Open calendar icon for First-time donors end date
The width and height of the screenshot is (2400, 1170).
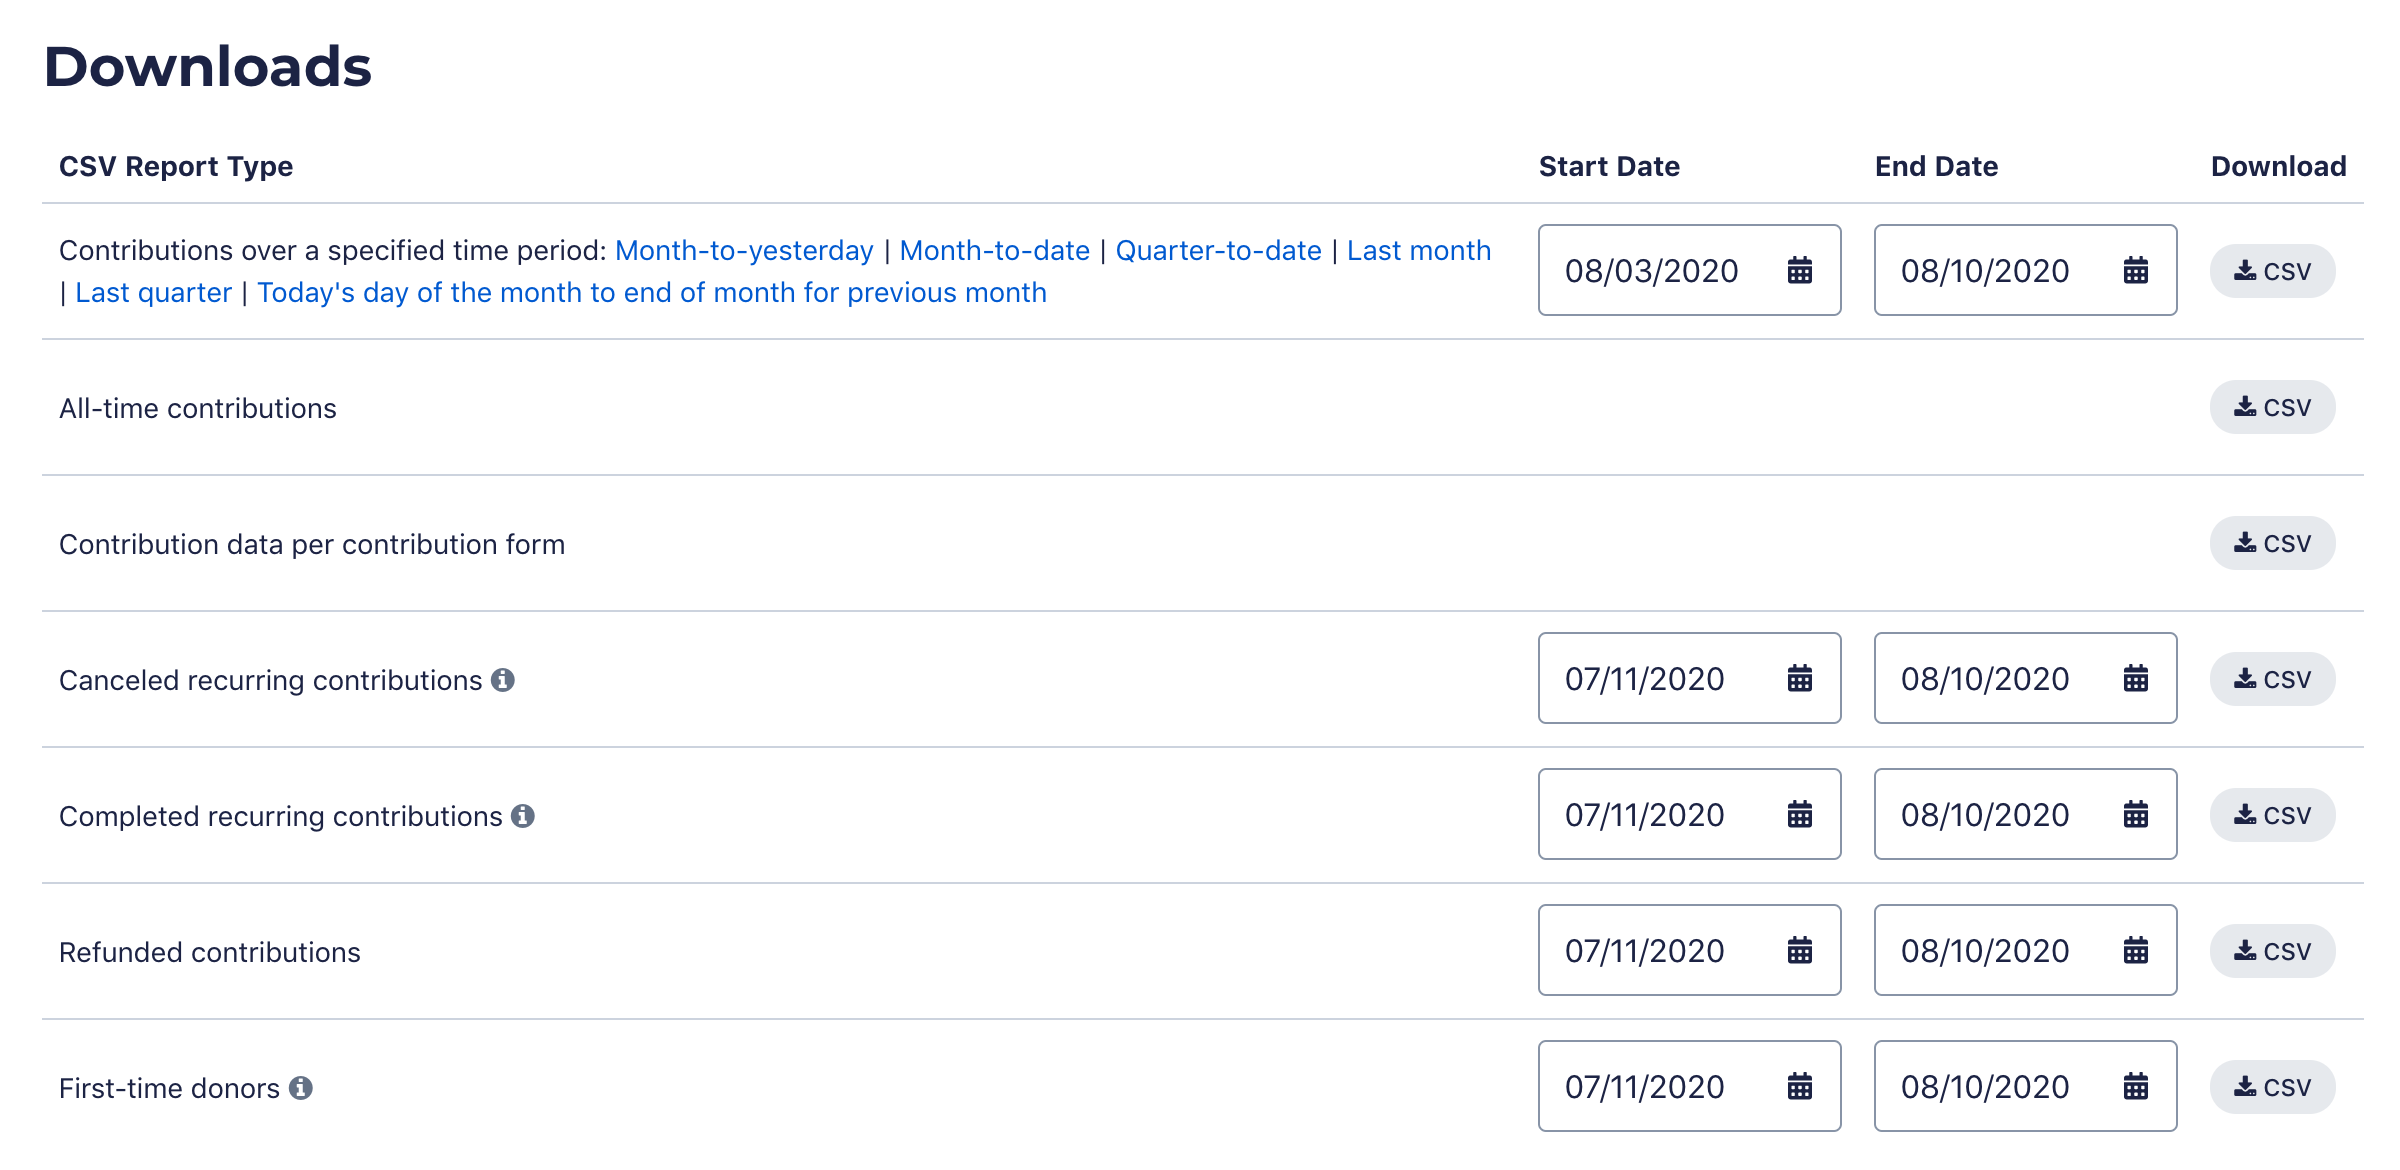pos(2135,1086)
